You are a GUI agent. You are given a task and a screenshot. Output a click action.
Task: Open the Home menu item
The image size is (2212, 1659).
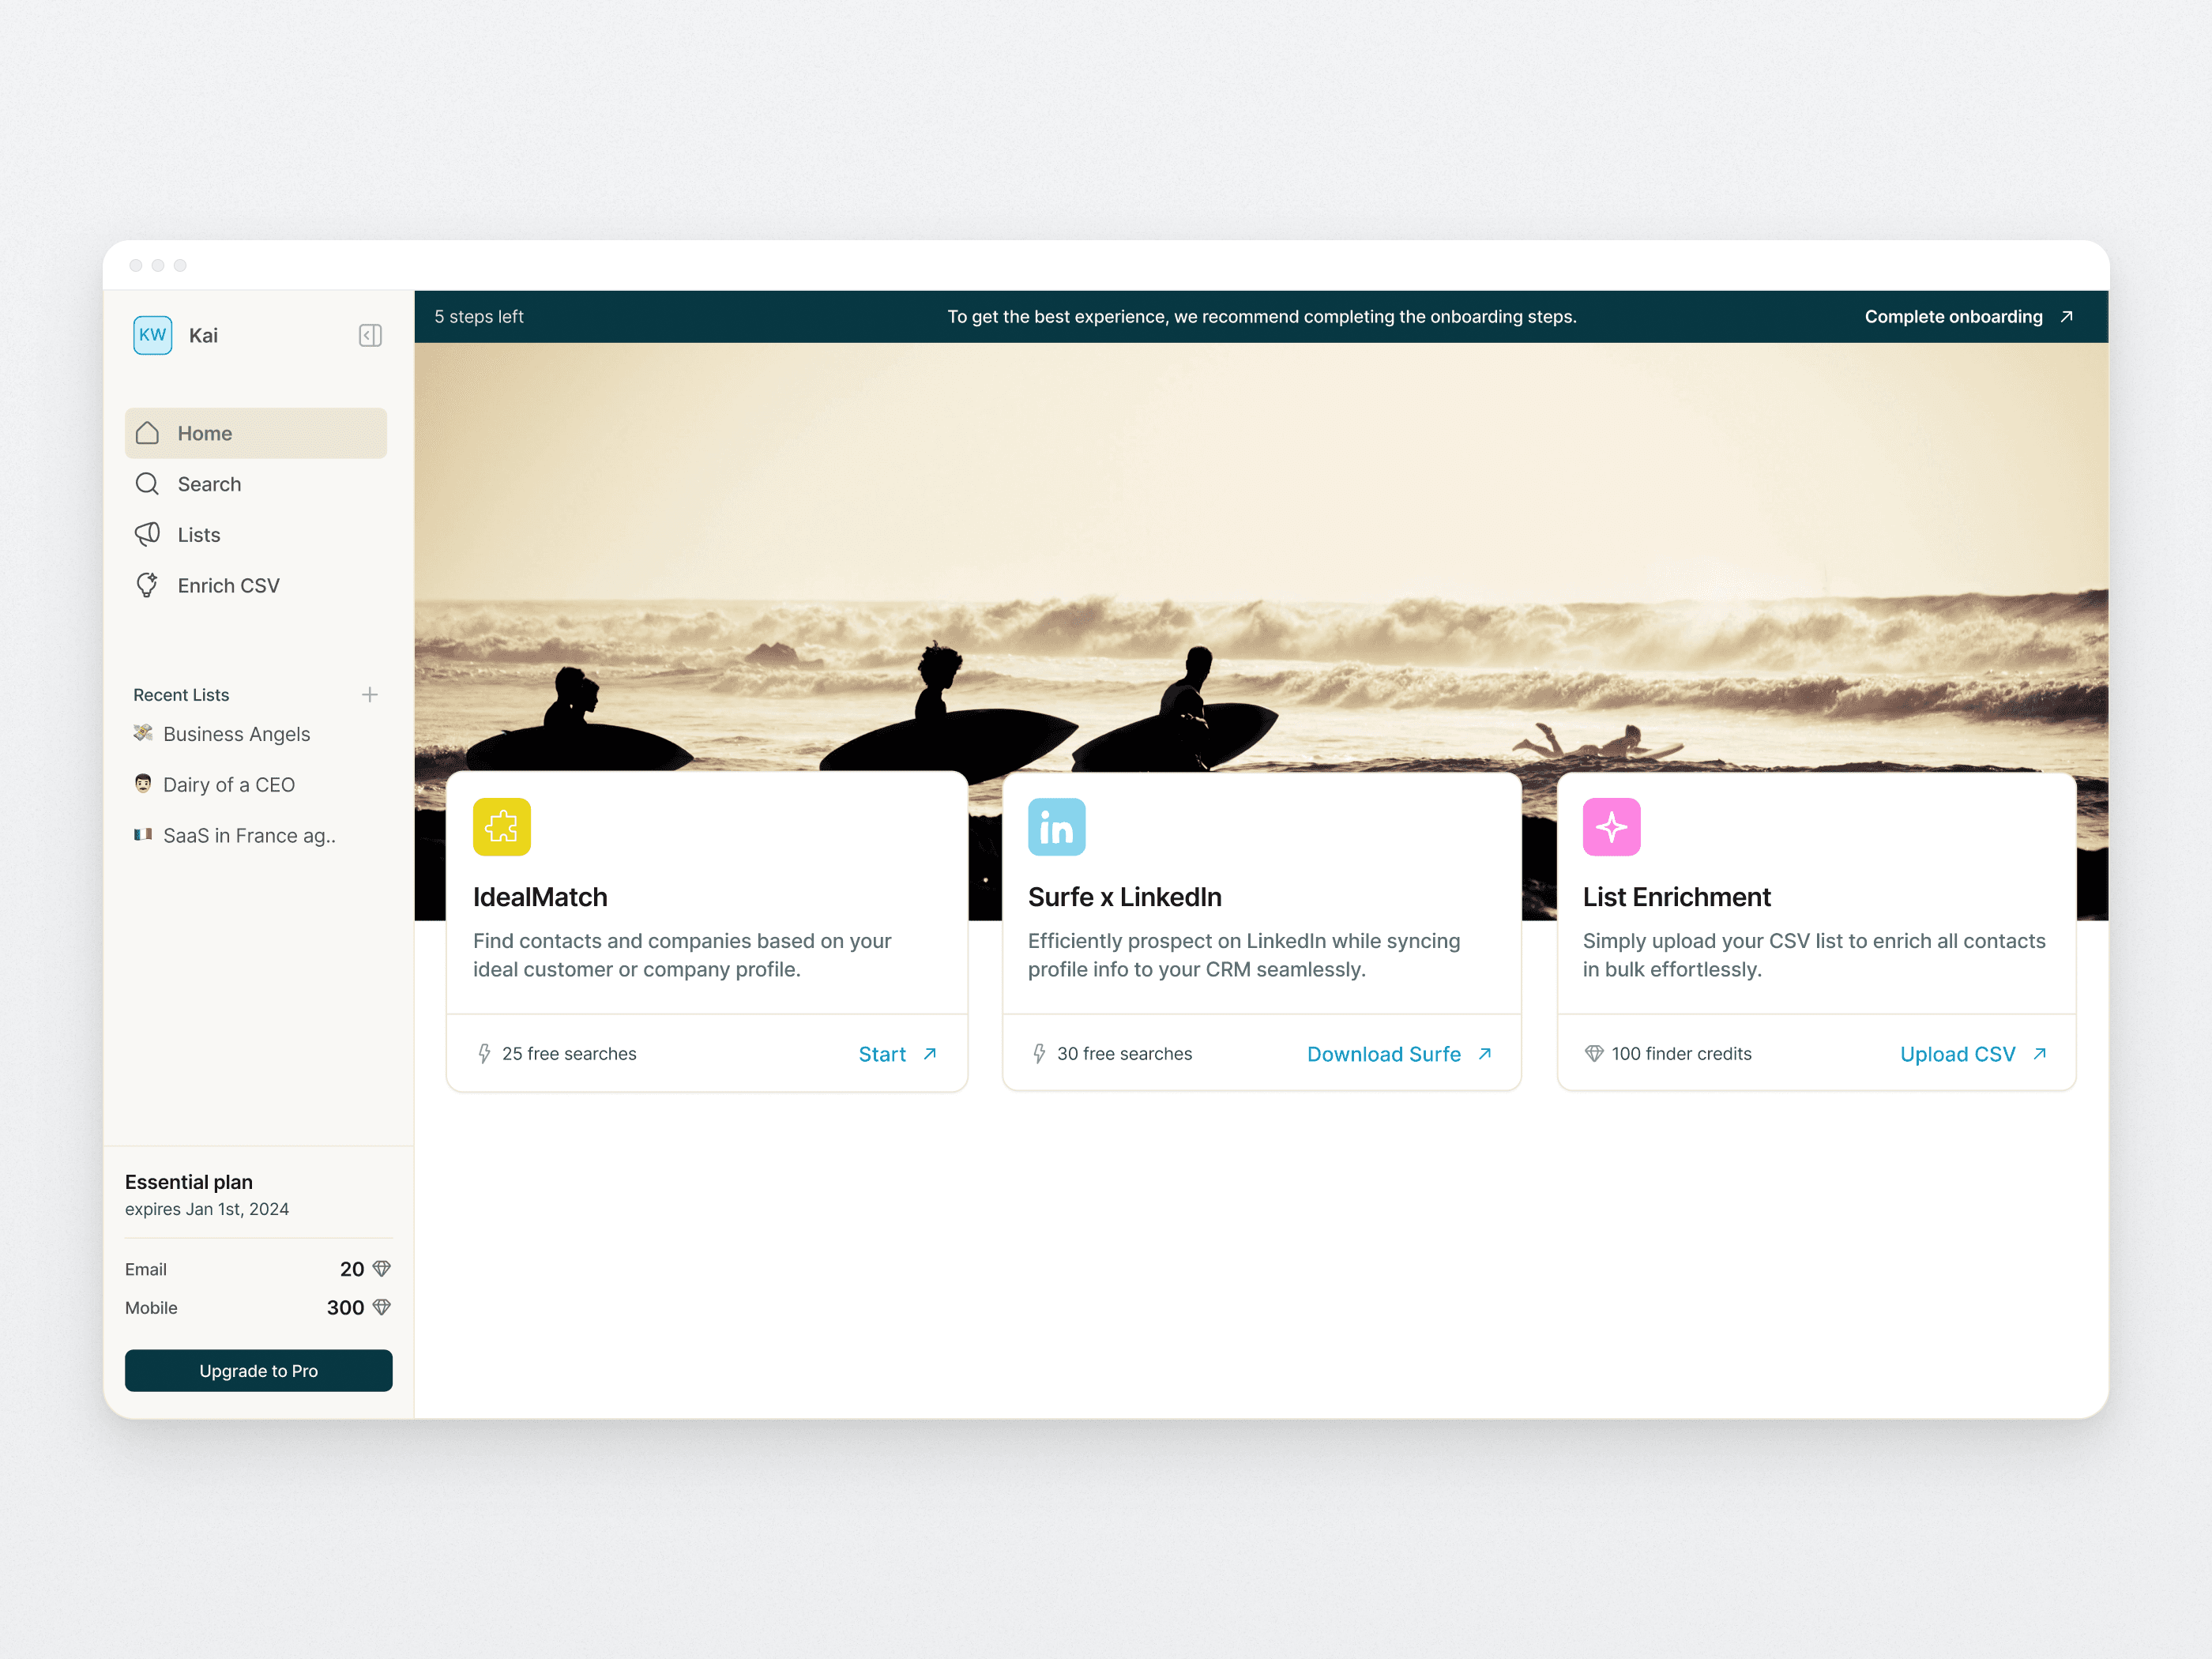click(256, 433)
